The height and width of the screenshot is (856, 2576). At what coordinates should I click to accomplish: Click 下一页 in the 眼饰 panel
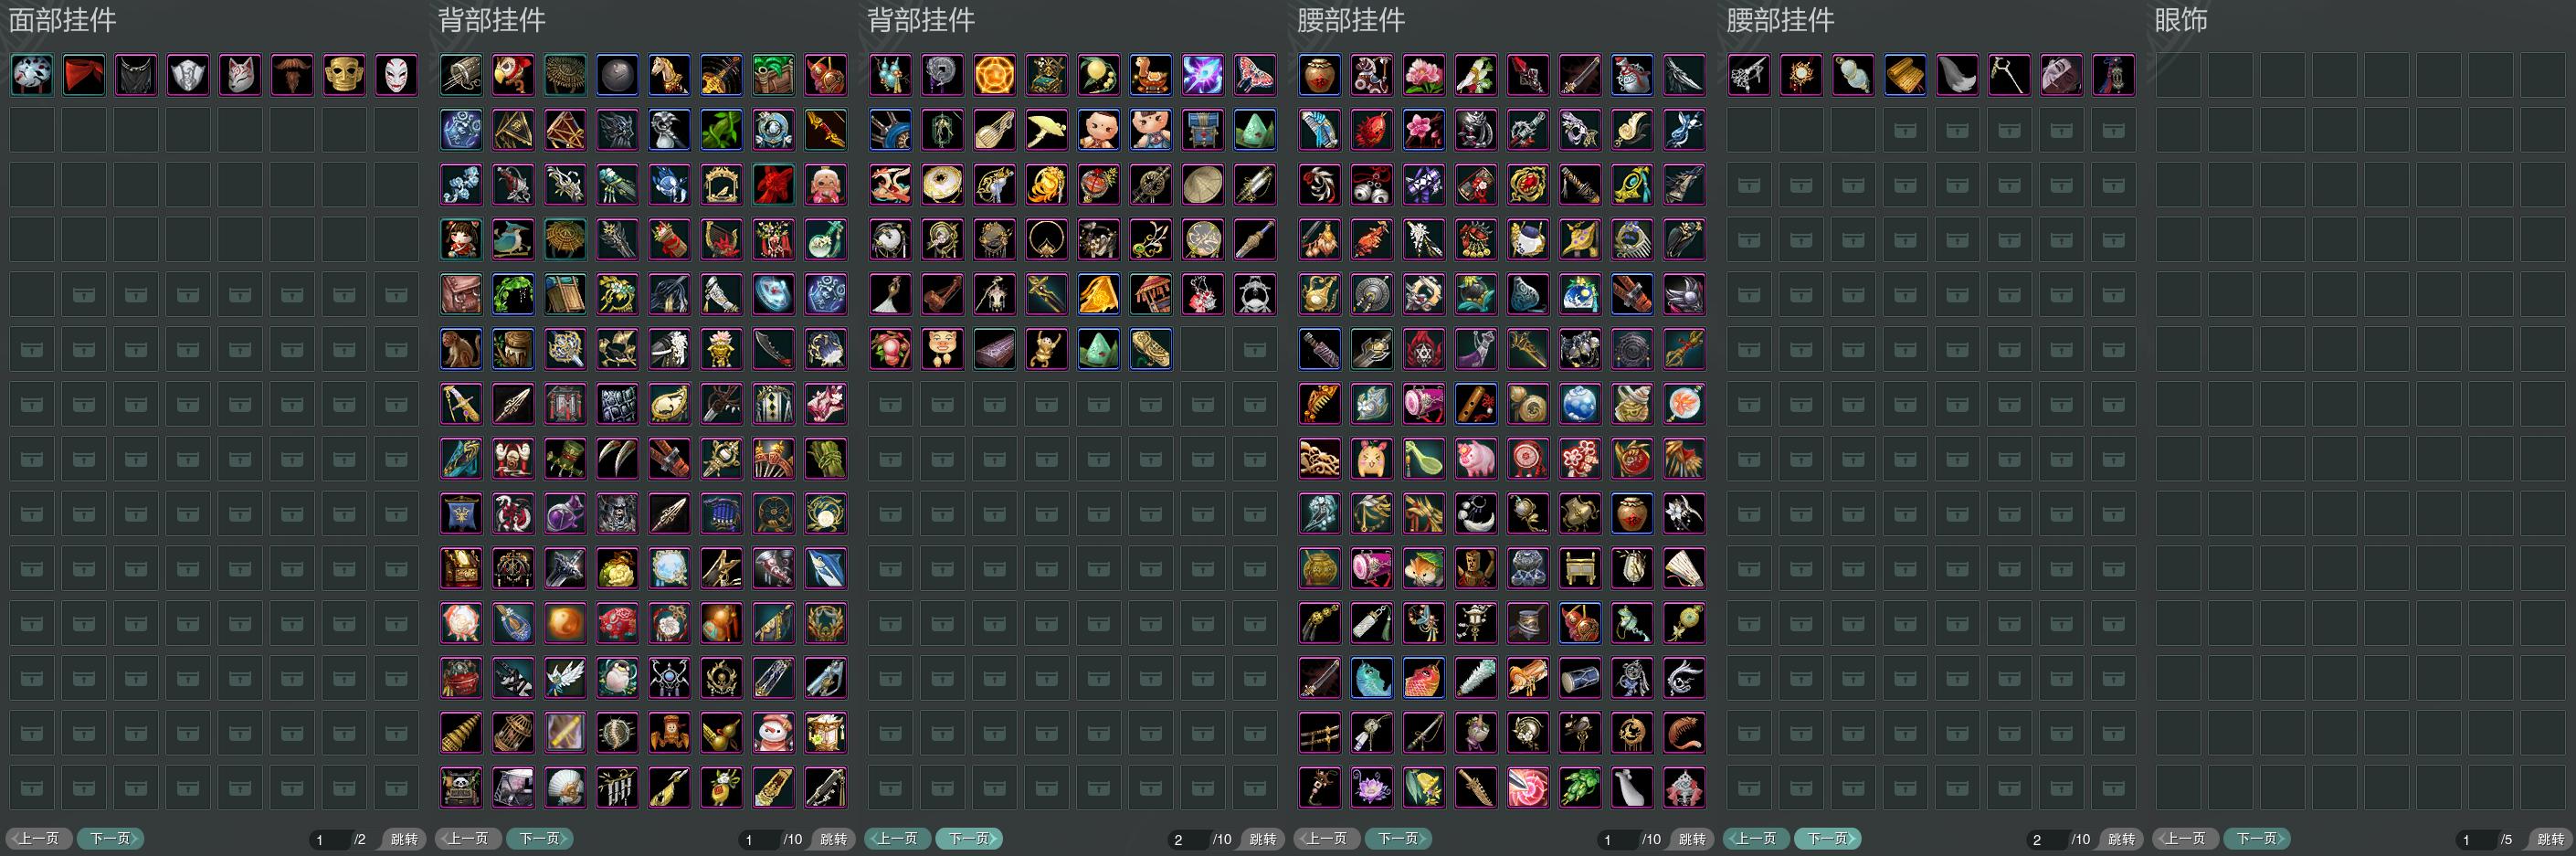(x=2257, y=839)
